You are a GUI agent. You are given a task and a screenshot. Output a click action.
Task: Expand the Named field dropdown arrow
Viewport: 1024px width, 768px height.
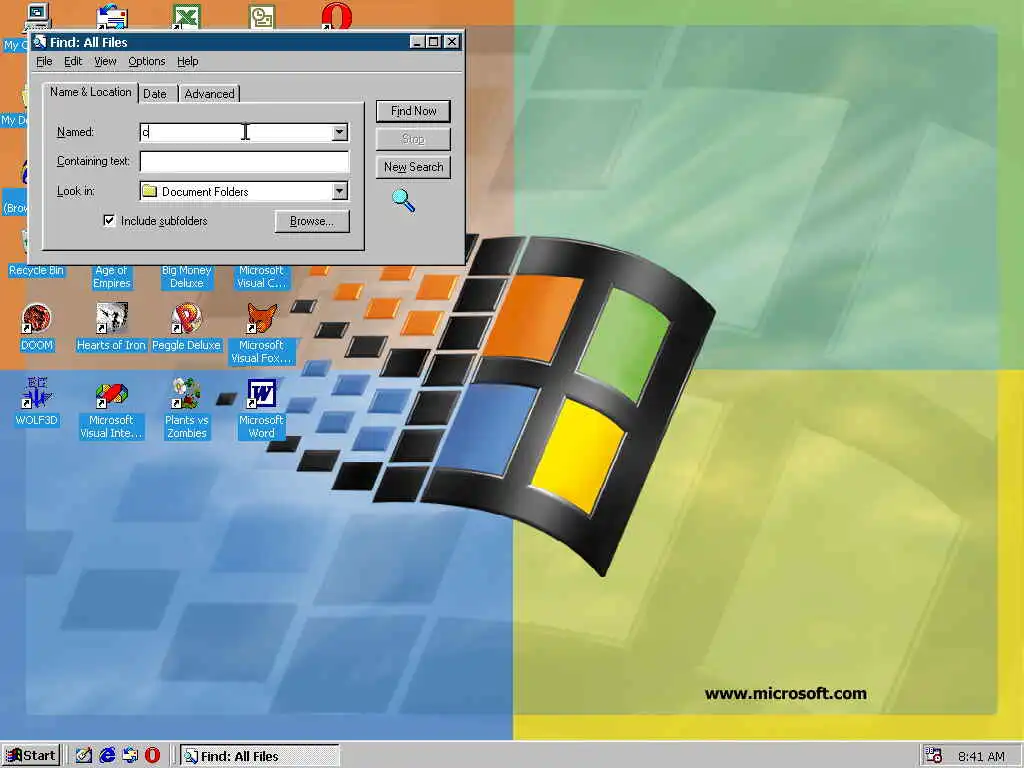(339, 132)
